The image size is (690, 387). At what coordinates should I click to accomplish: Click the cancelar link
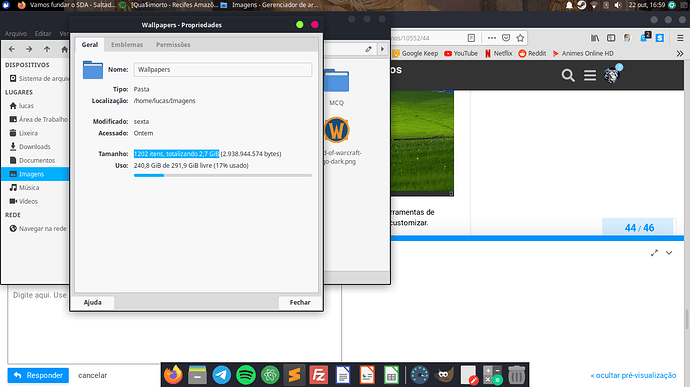pos(92,375)
